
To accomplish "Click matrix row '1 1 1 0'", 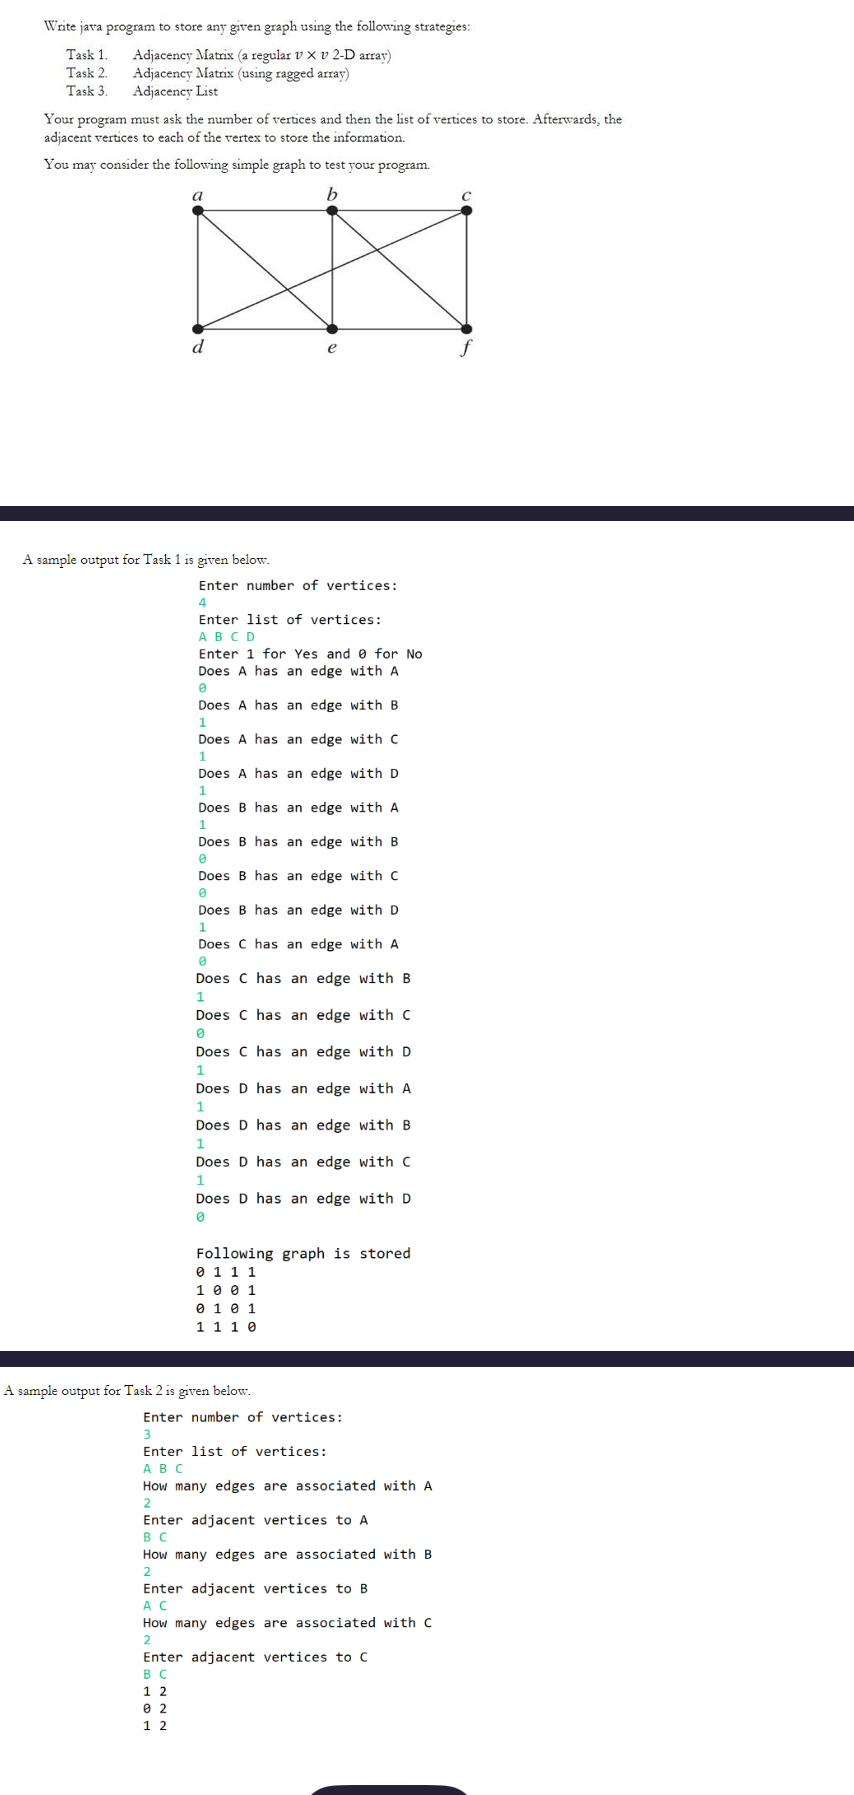I will [x=226, y=1327].
